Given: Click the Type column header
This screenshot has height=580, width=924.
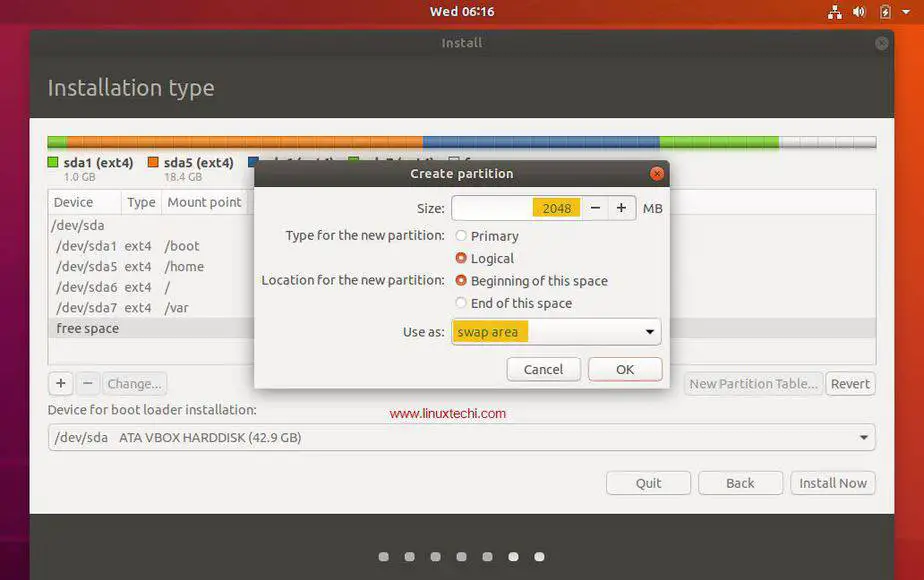Looking at the screenshot, I should 141,202.
